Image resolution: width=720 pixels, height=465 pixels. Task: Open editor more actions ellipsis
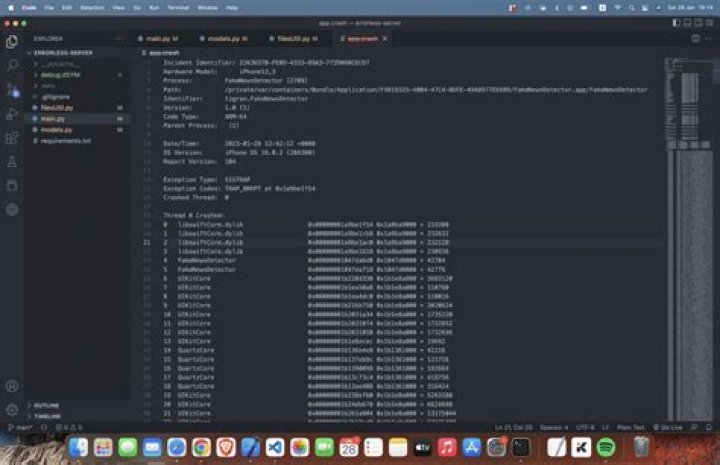click(709, 39)
